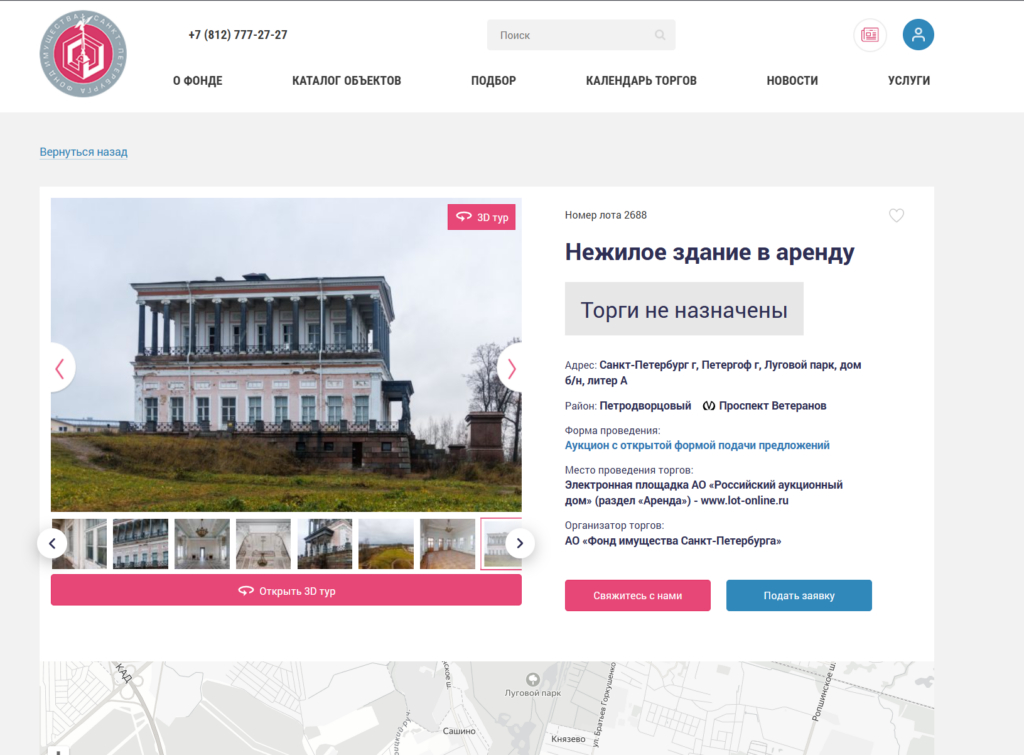Show previous main photo with left arrow
The image size is (1024, 755).
point(60,368)
